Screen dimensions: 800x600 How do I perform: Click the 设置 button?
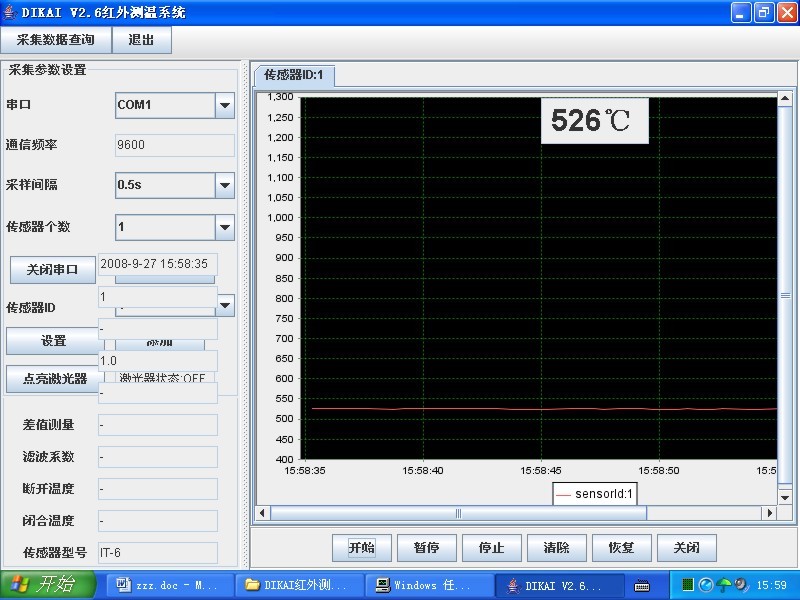pos(53,341)
